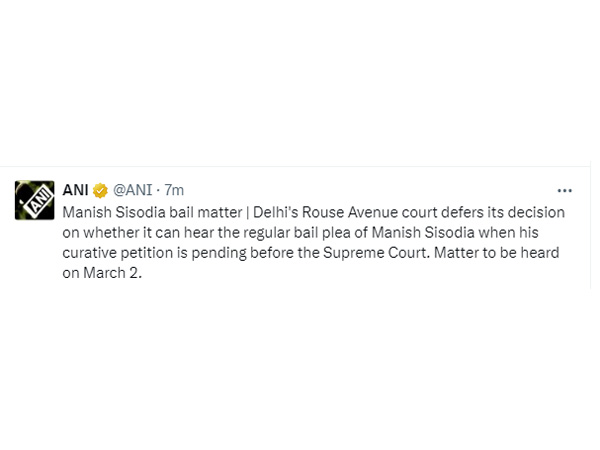Click 'Matter to be heard' text
Viewport: 600px width, 450px height.
[497, 253]
